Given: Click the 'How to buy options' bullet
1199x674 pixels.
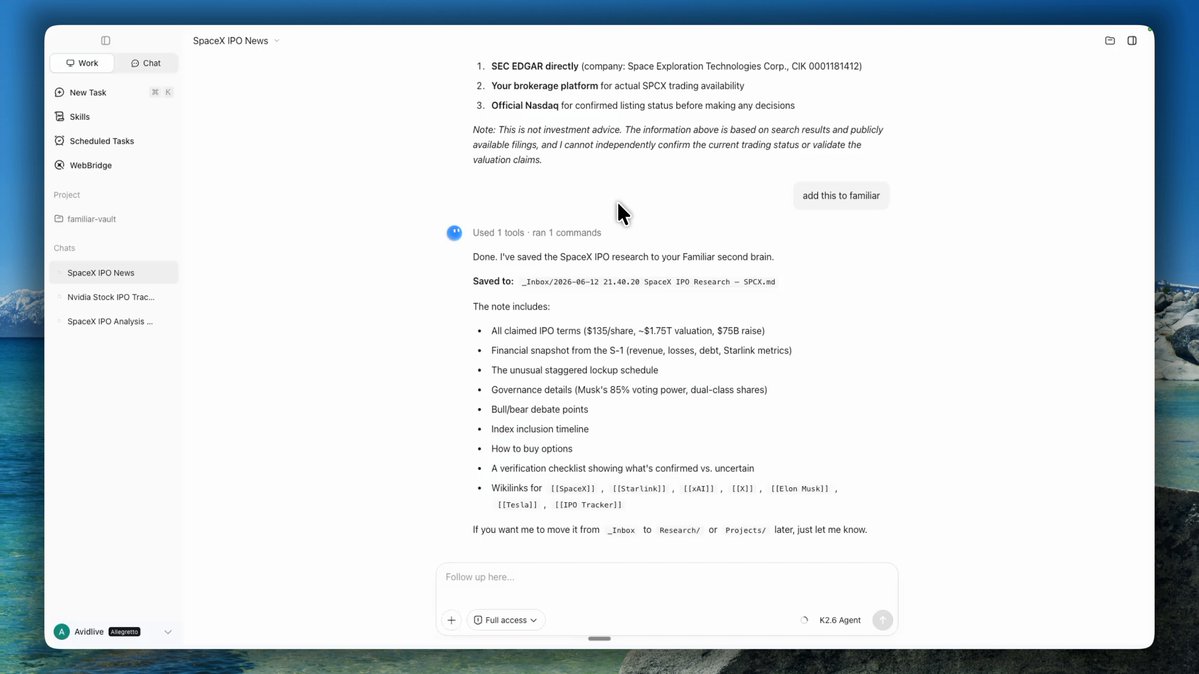Looking at the screenshot, I should [x=531, y=449].
